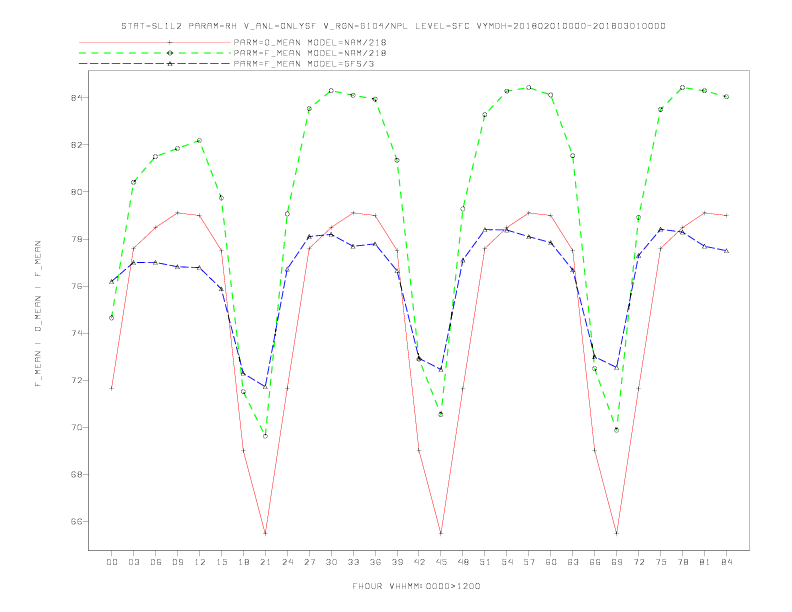Click the y-axis label F_MEAN | O_MEAN | F_MEAN
Image resolution: width=792 pixels, height=612 pixels.
(x=38, y=314)
